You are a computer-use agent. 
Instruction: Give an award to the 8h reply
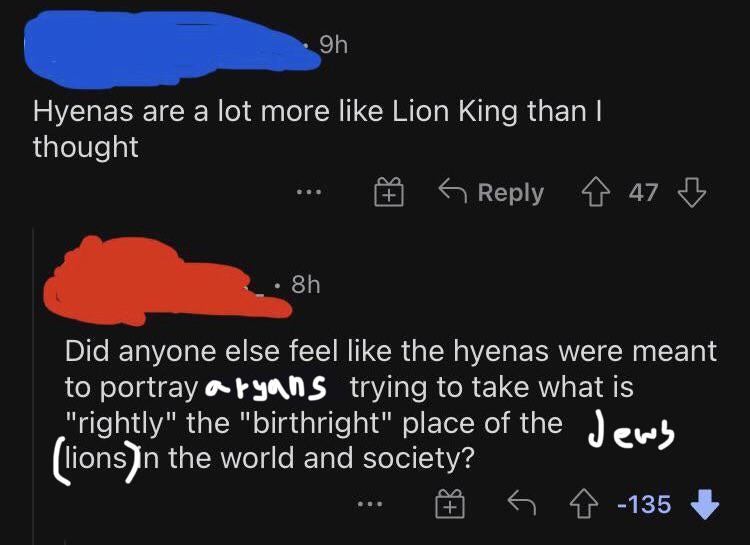[450, 505]
